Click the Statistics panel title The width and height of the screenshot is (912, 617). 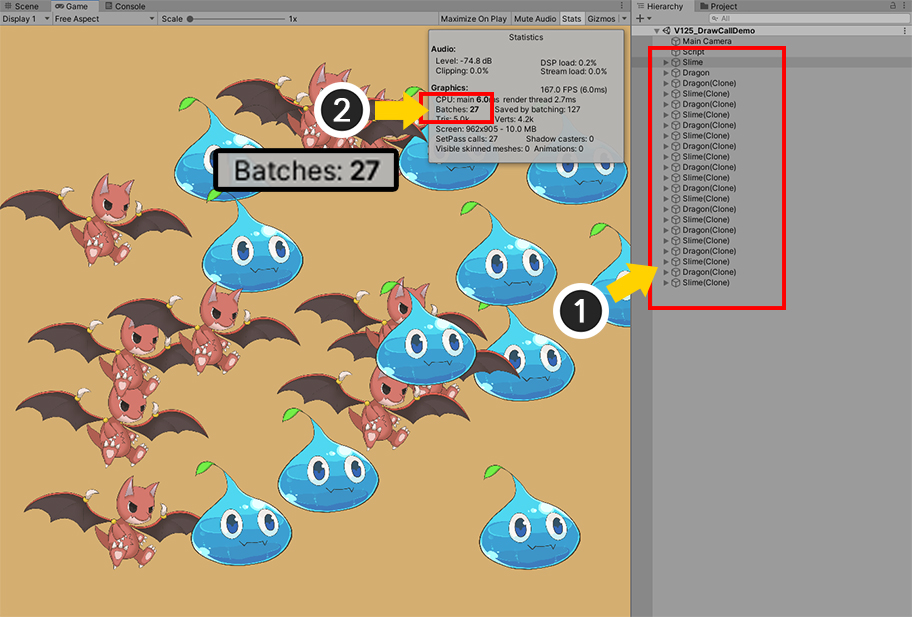(x=526, y=37)
